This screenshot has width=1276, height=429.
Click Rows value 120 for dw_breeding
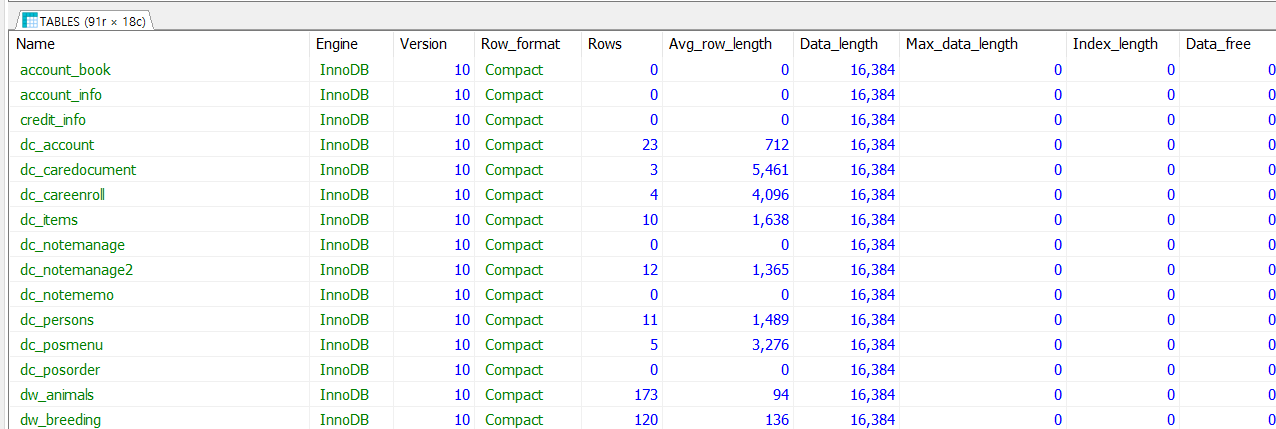[646, 420]
